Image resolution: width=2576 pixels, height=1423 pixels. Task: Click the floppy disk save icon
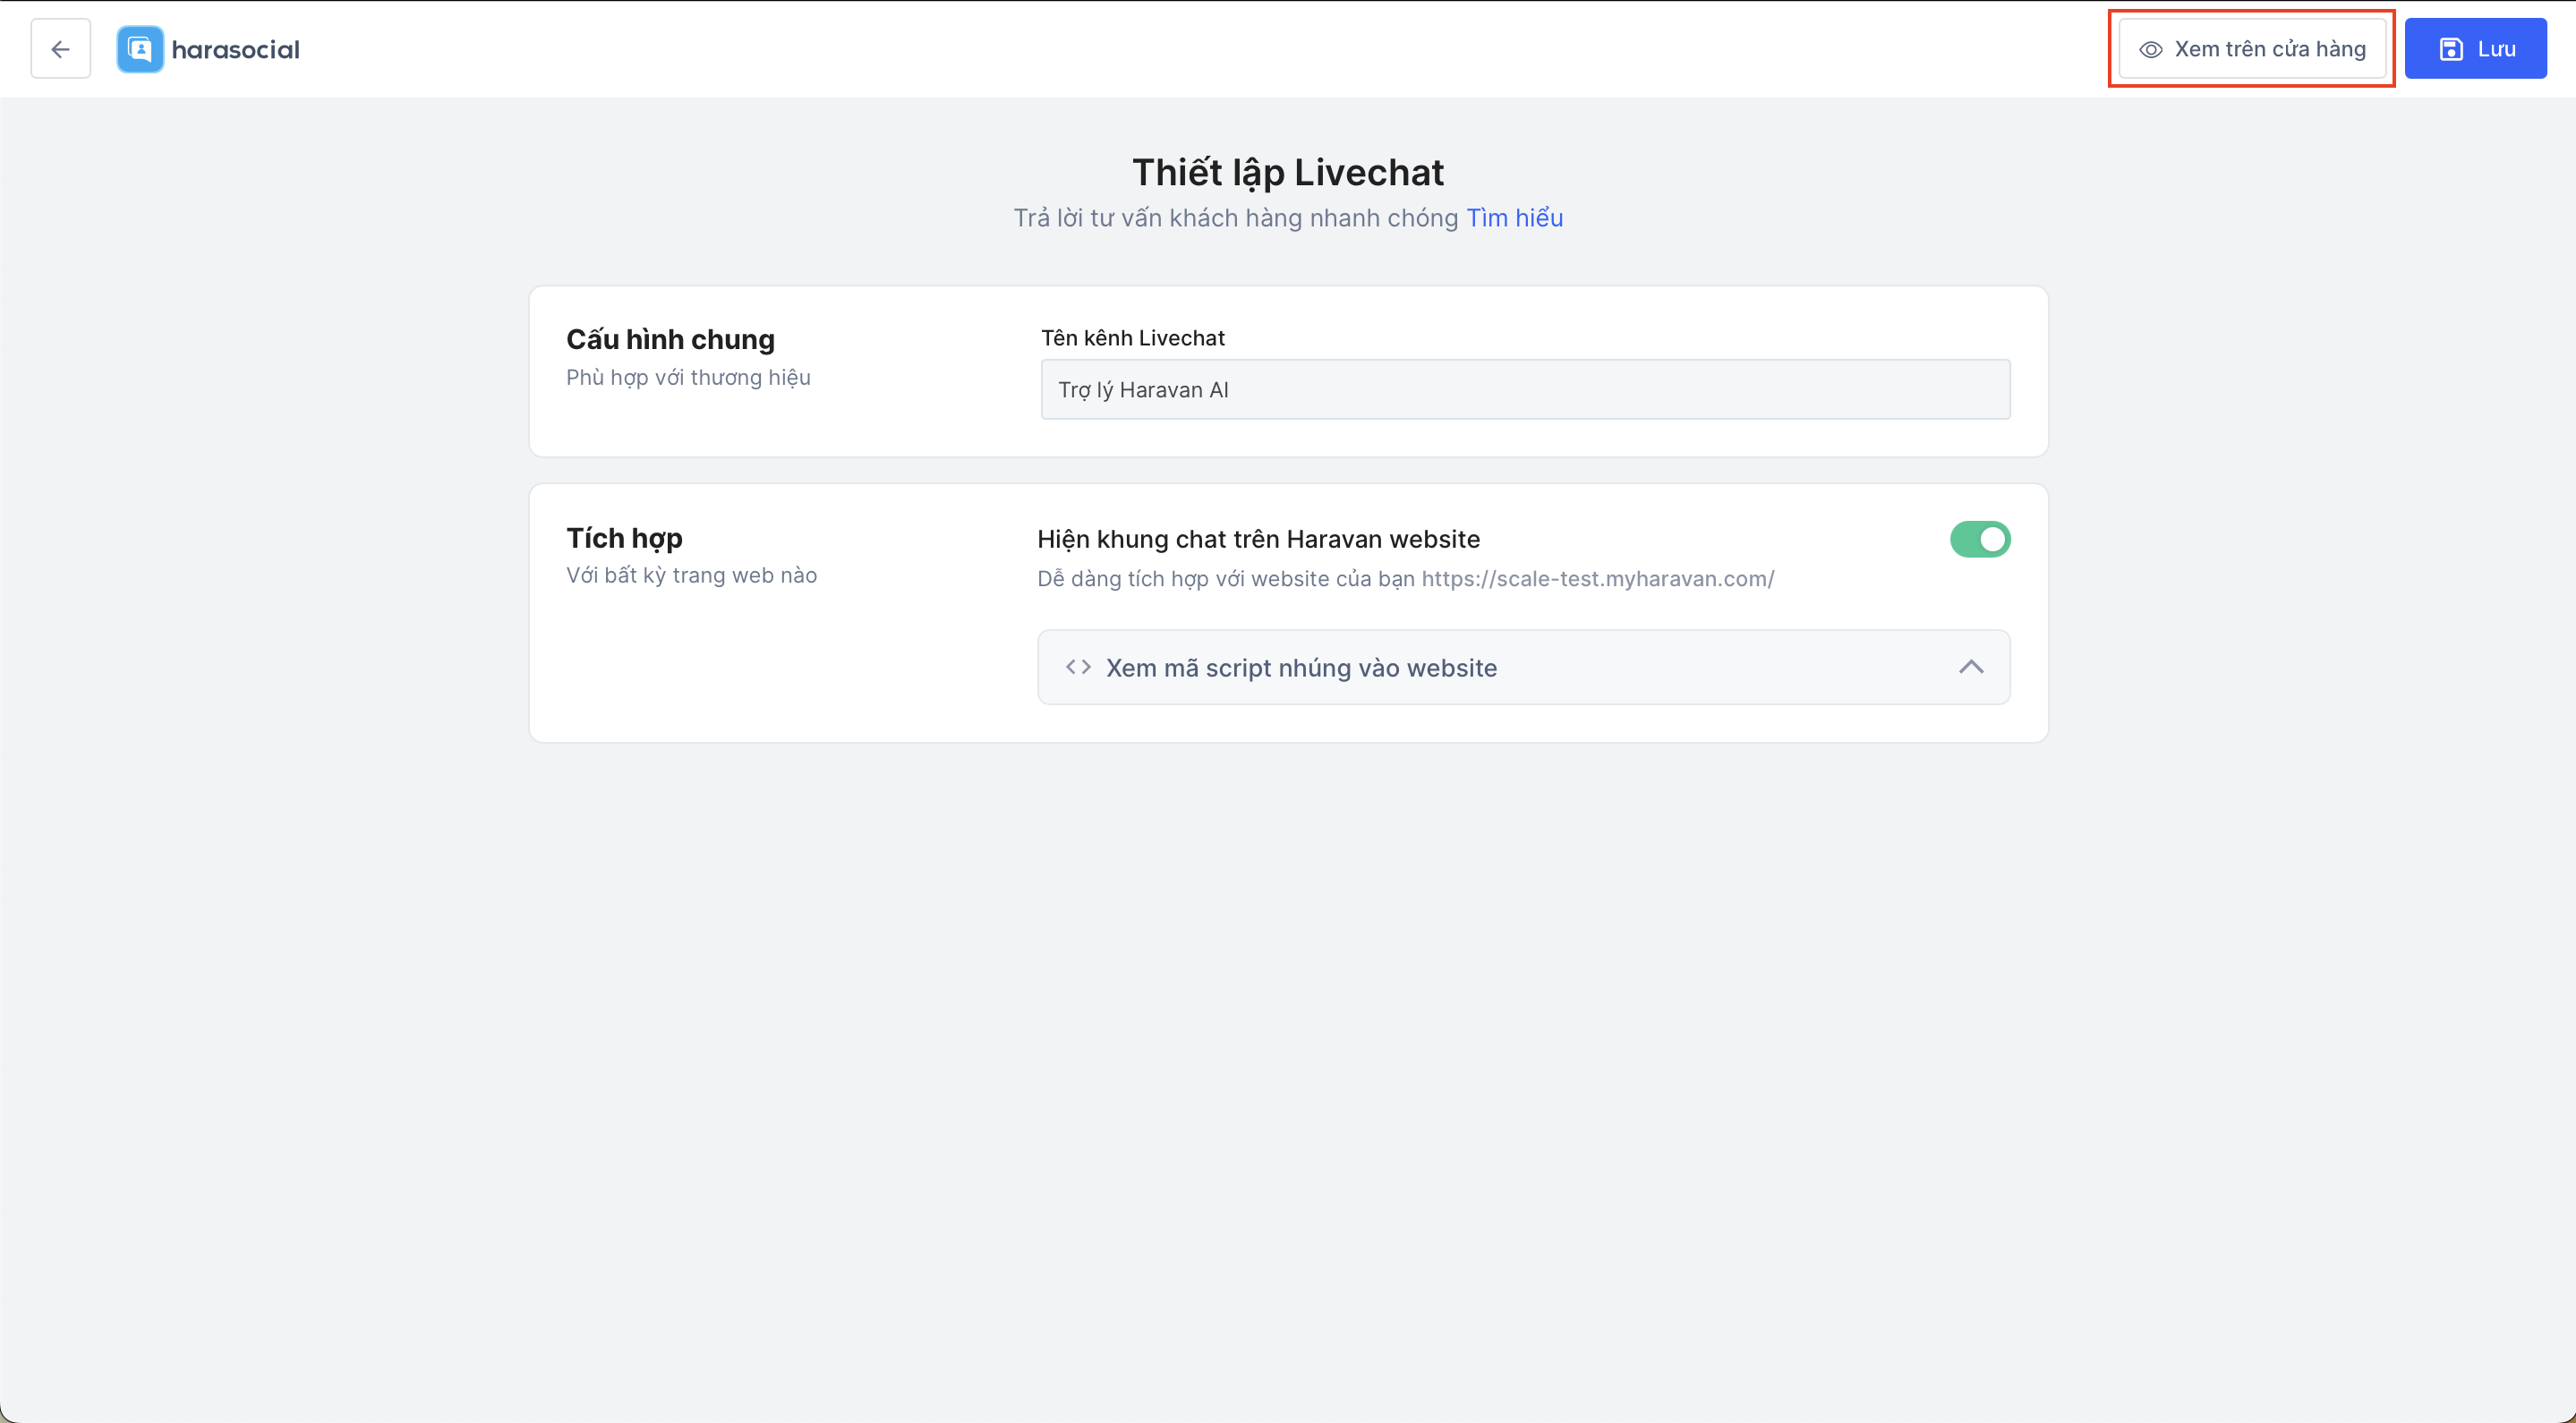click(x=2451, y=49)
